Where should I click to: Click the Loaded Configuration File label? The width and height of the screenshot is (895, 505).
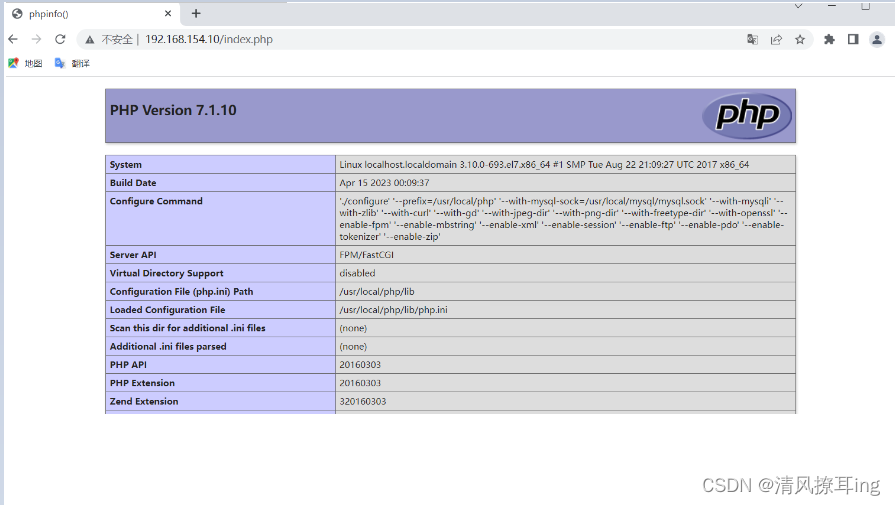coord(167,309)
